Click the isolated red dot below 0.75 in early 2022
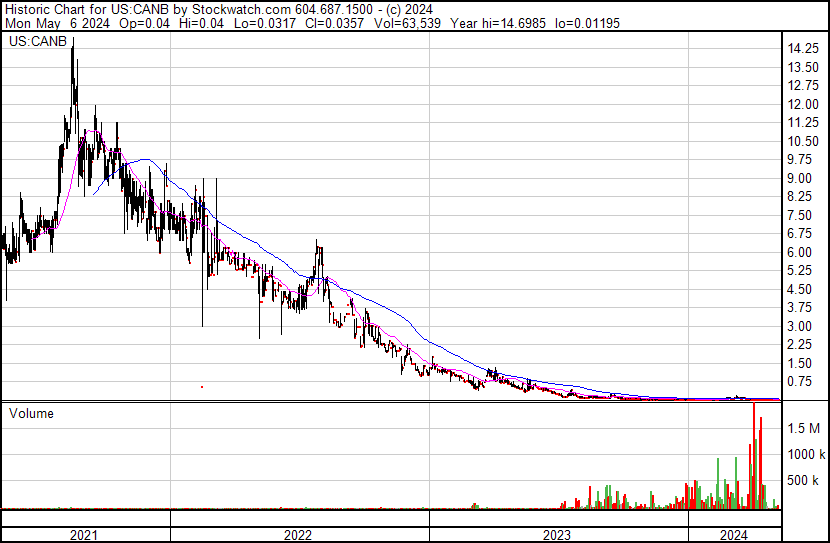The height and width of the screenshot is (543, 830). (202, 387)
